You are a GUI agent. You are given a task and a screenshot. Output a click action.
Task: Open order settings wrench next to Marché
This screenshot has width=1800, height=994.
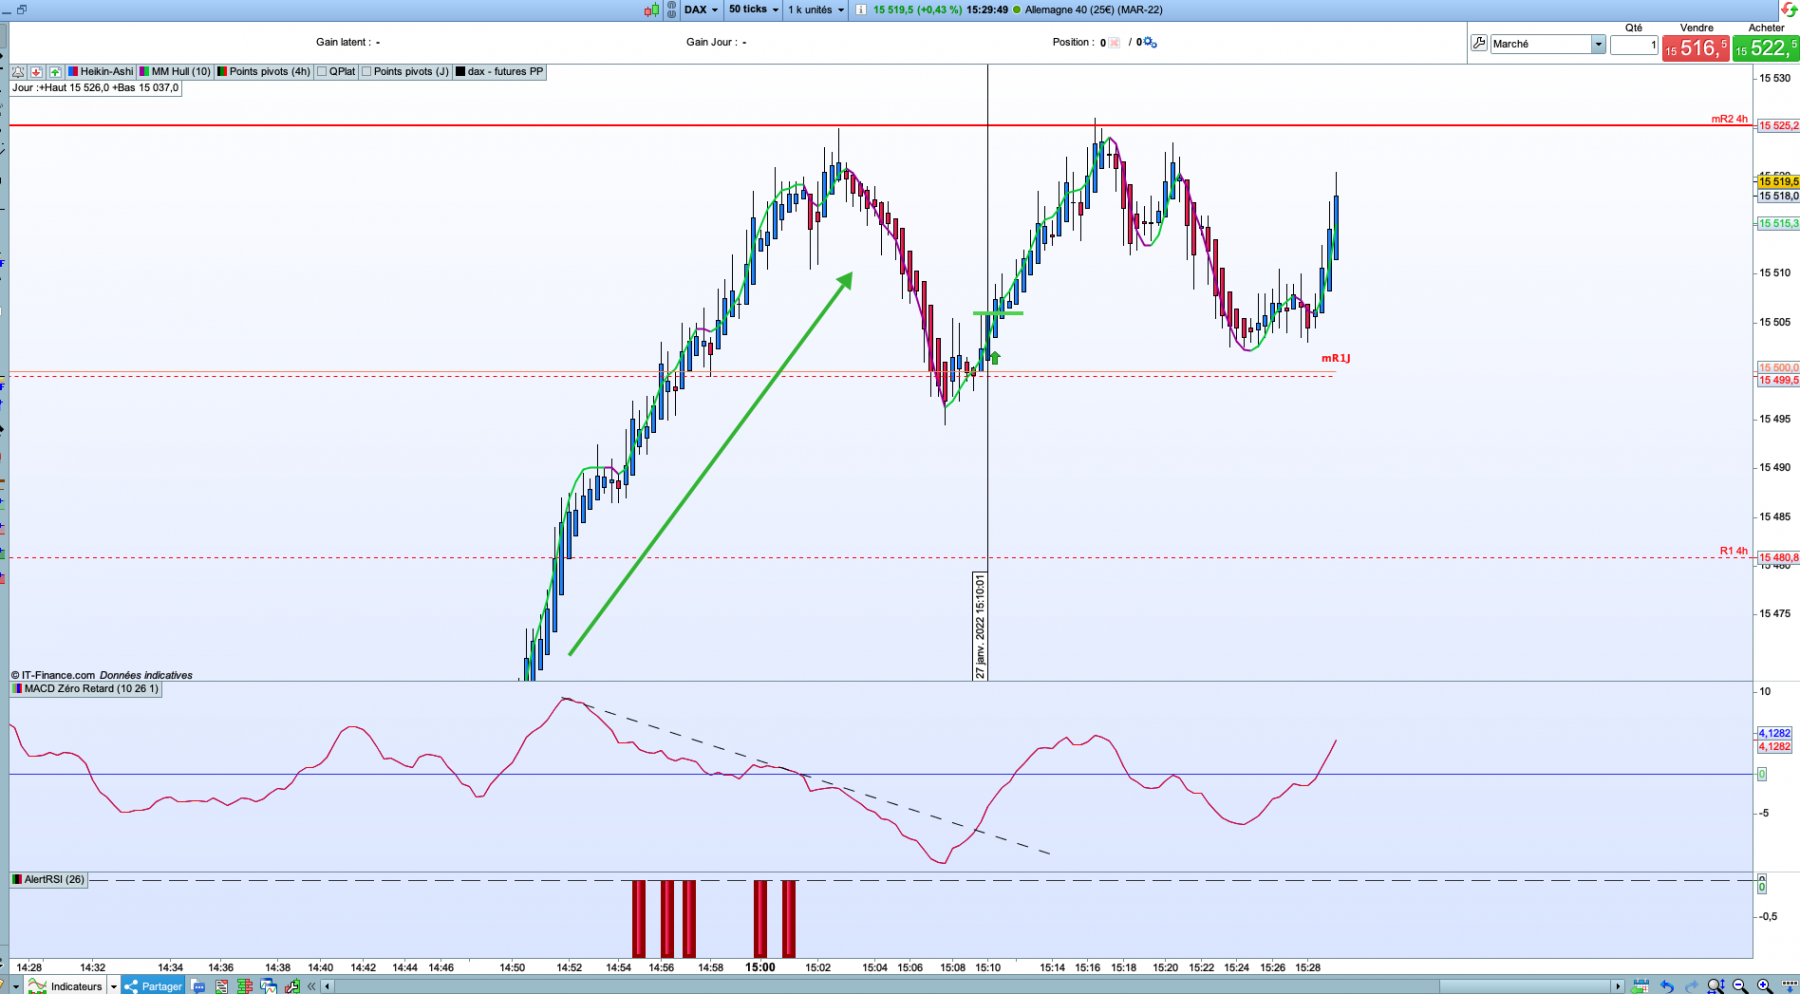click(x=1479, y=43)
